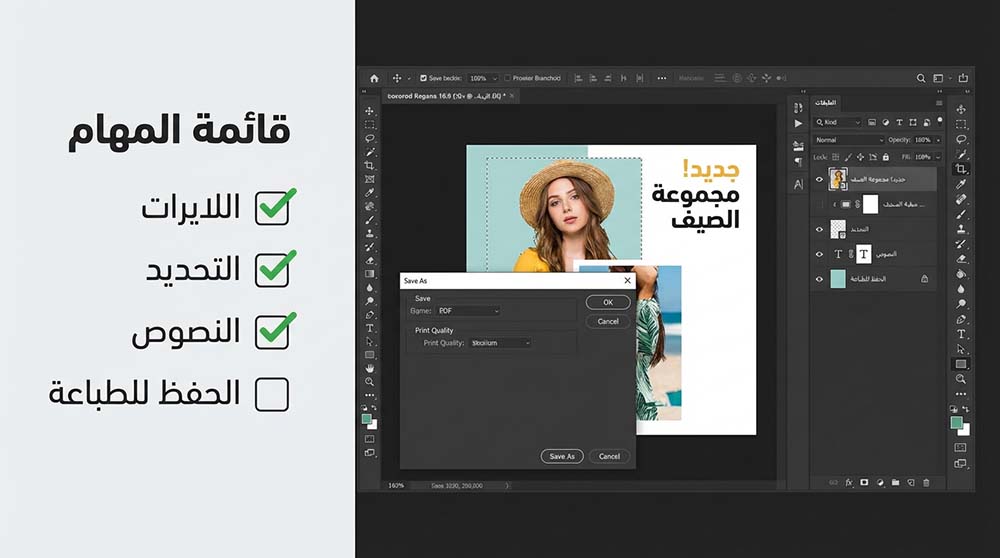Select the Pen tool in left toolbar

click(370, 314)
